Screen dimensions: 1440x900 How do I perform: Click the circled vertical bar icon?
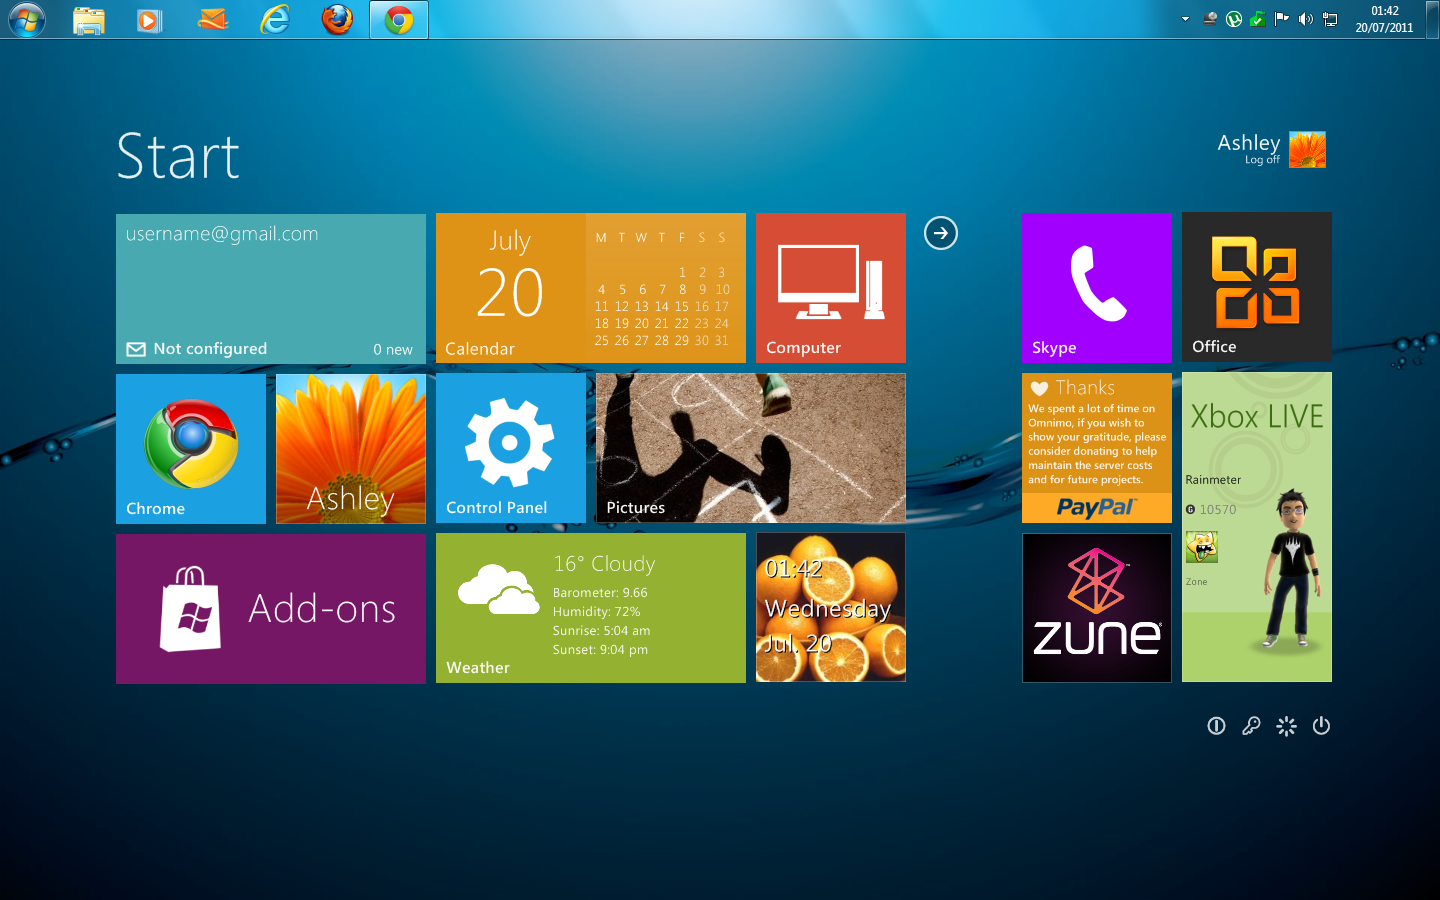(1216, 726)
